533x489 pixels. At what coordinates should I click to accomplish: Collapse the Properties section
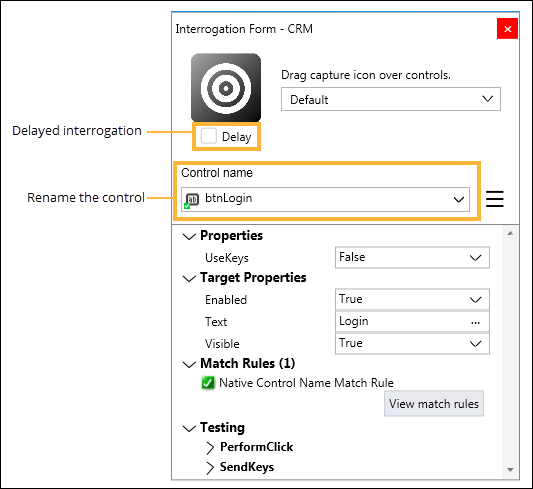pos(189,236)
